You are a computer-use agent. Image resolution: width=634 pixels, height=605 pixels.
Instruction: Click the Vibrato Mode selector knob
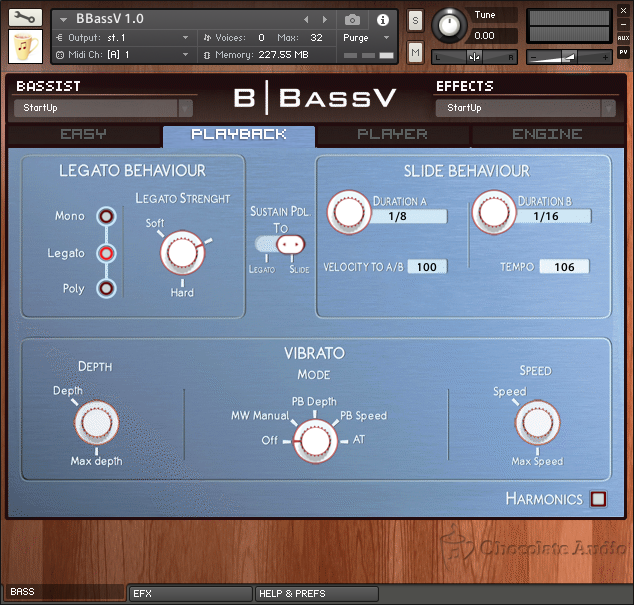315,441
